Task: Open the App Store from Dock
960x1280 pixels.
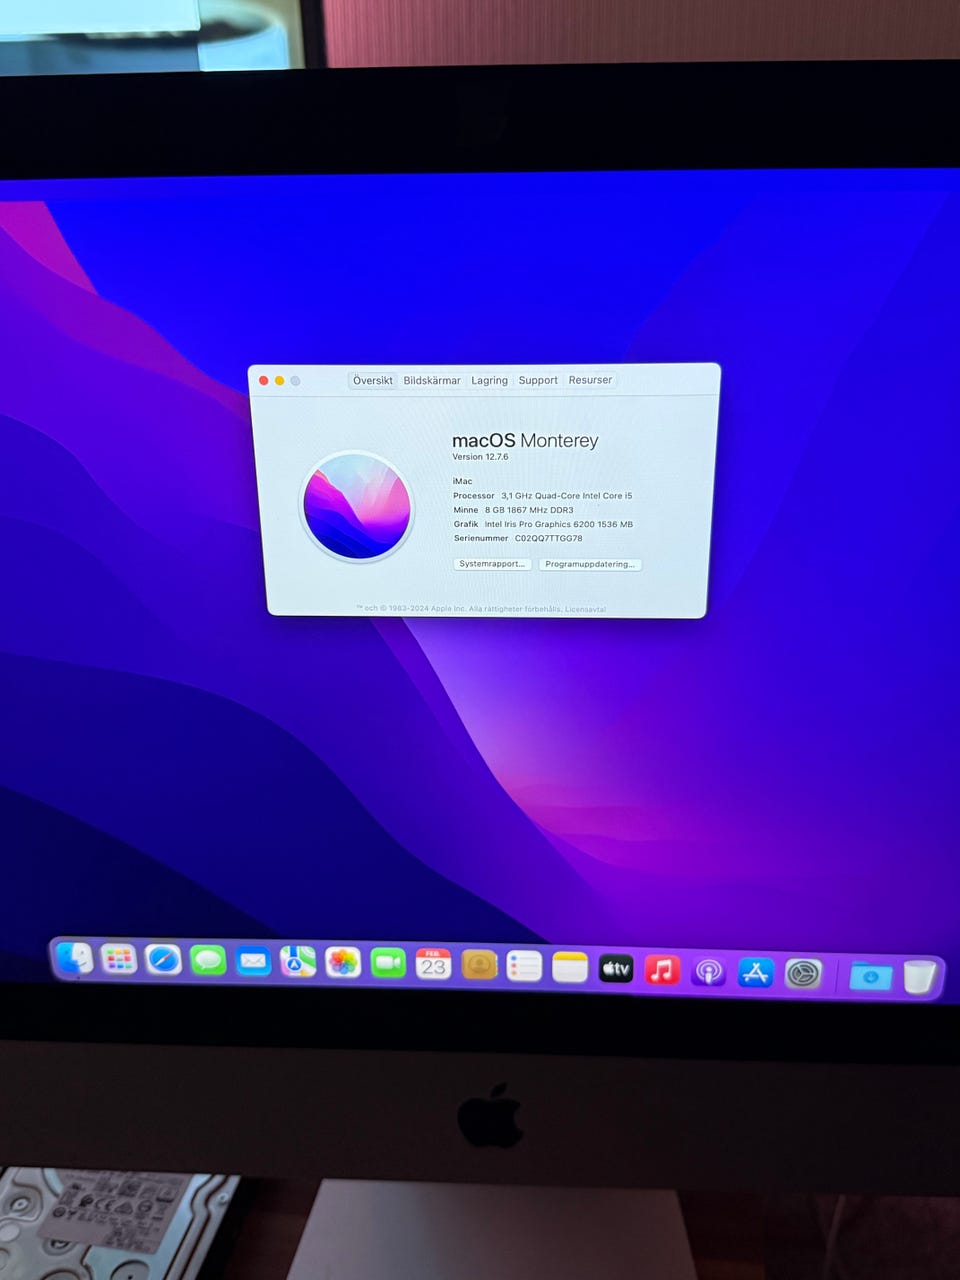Action: [x=756, y=971]
